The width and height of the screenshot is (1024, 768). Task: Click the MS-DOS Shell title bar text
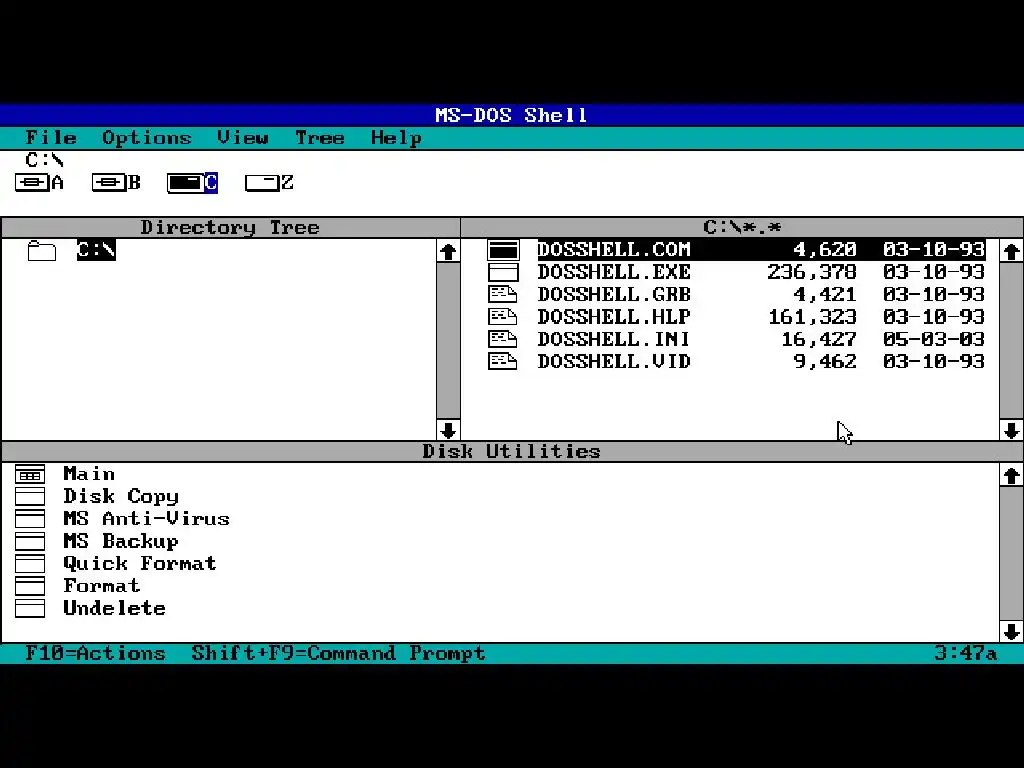point(511,115)
